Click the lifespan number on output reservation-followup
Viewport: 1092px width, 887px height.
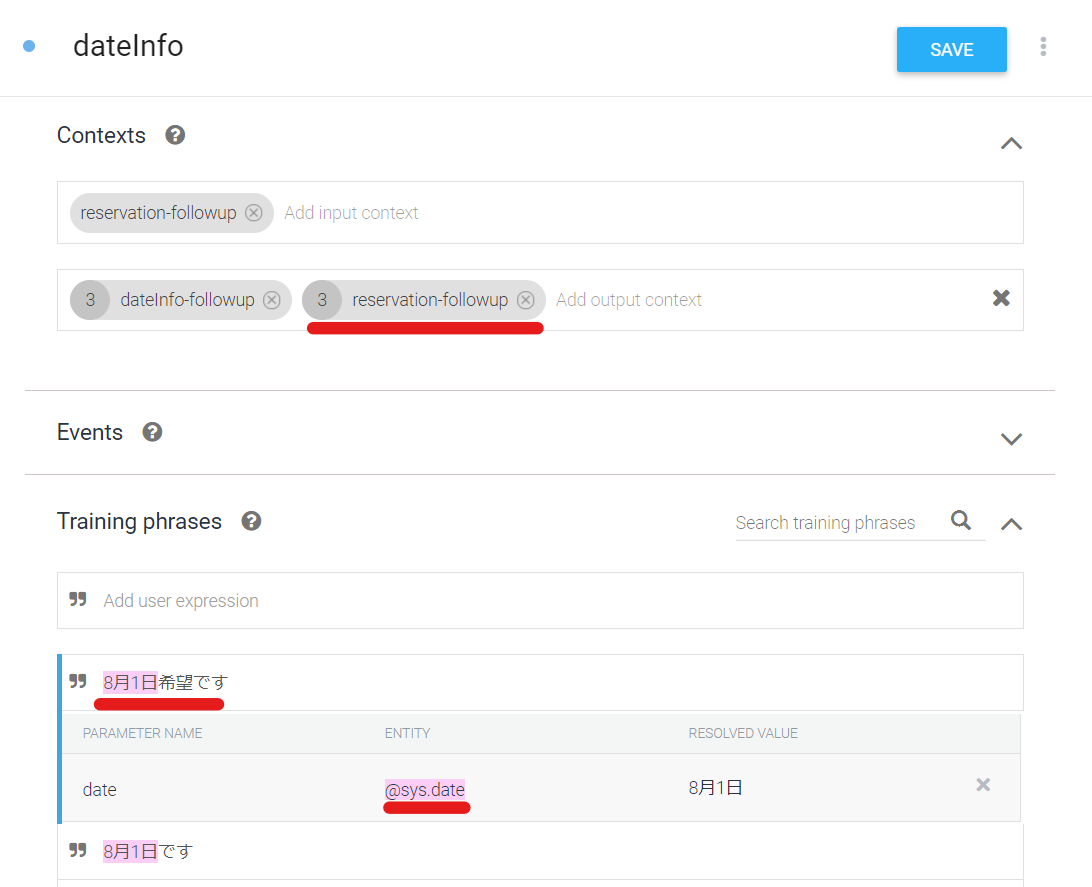[322, 300]
